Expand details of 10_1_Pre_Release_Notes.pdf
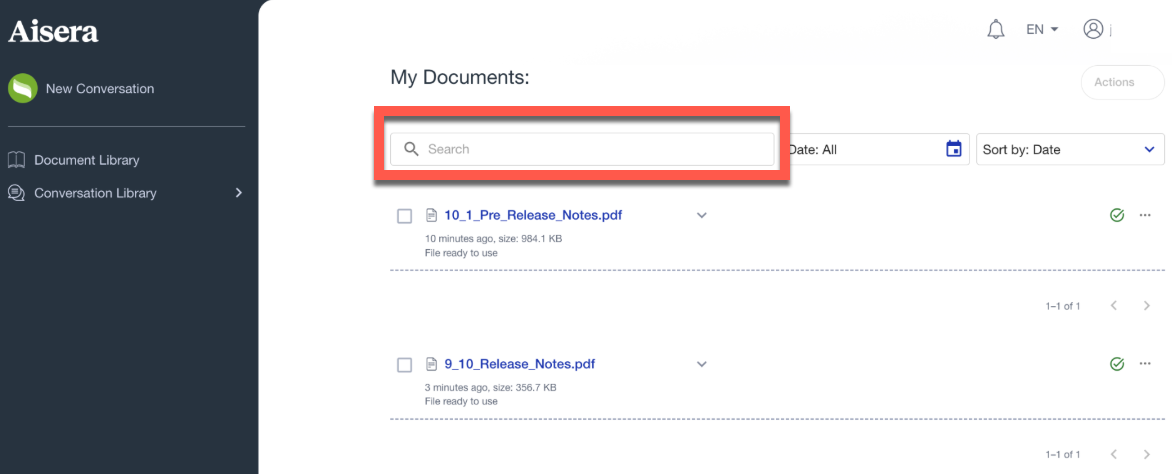1172x474 pixels. point(702,215)
